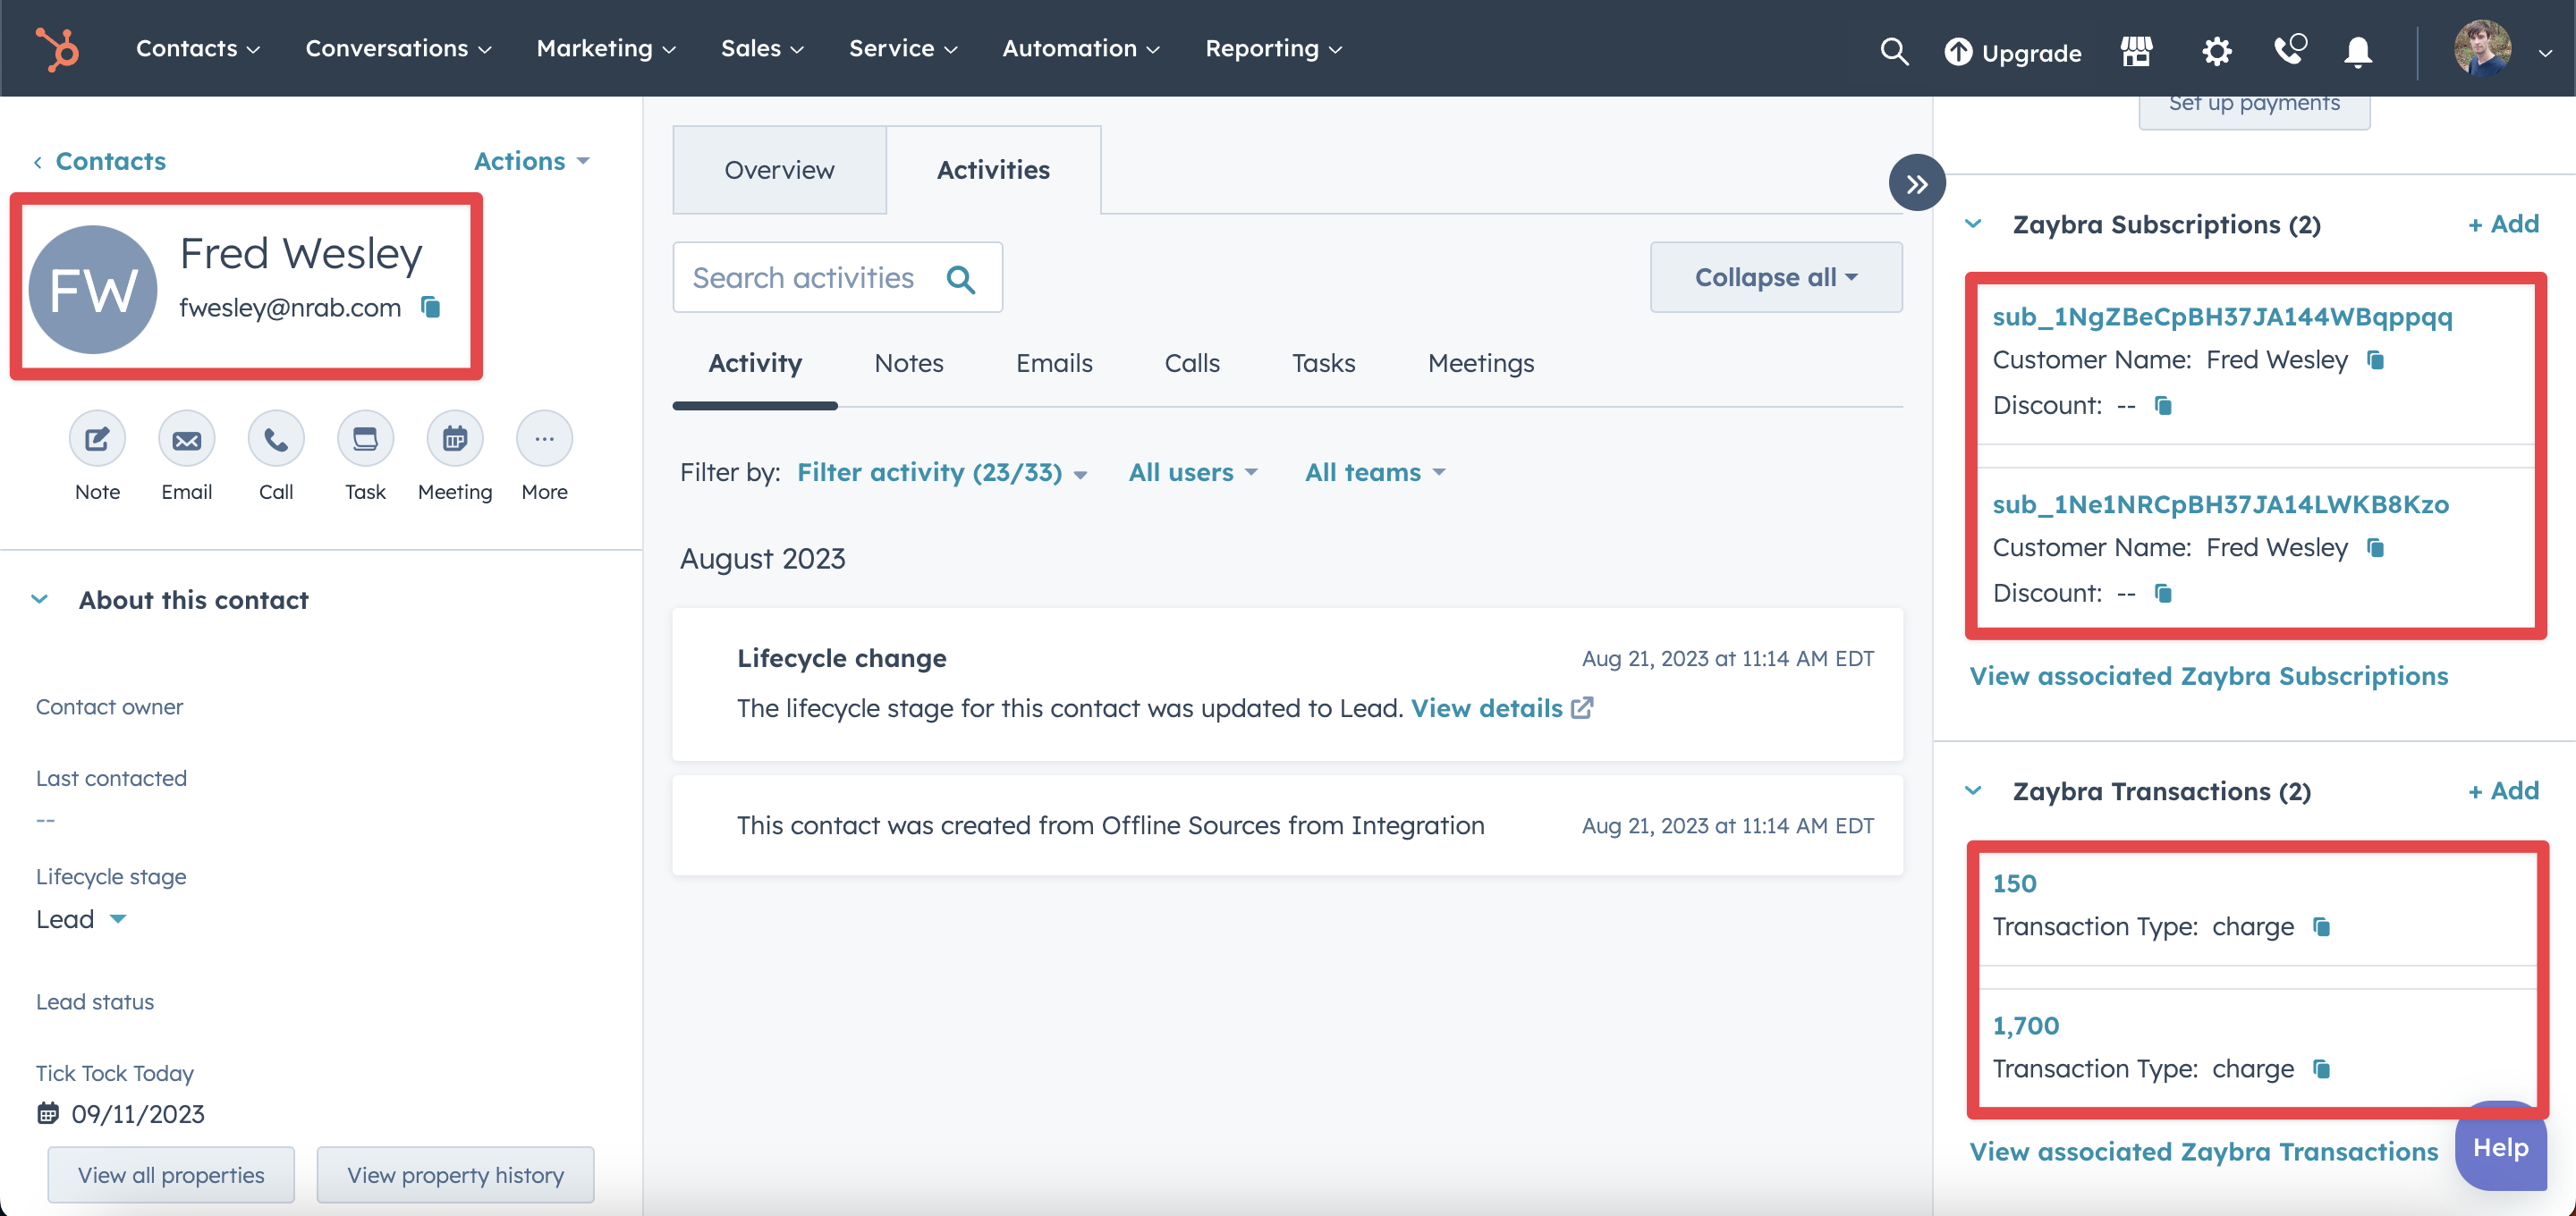Open the More actions ellipsis button

(544, 438)
